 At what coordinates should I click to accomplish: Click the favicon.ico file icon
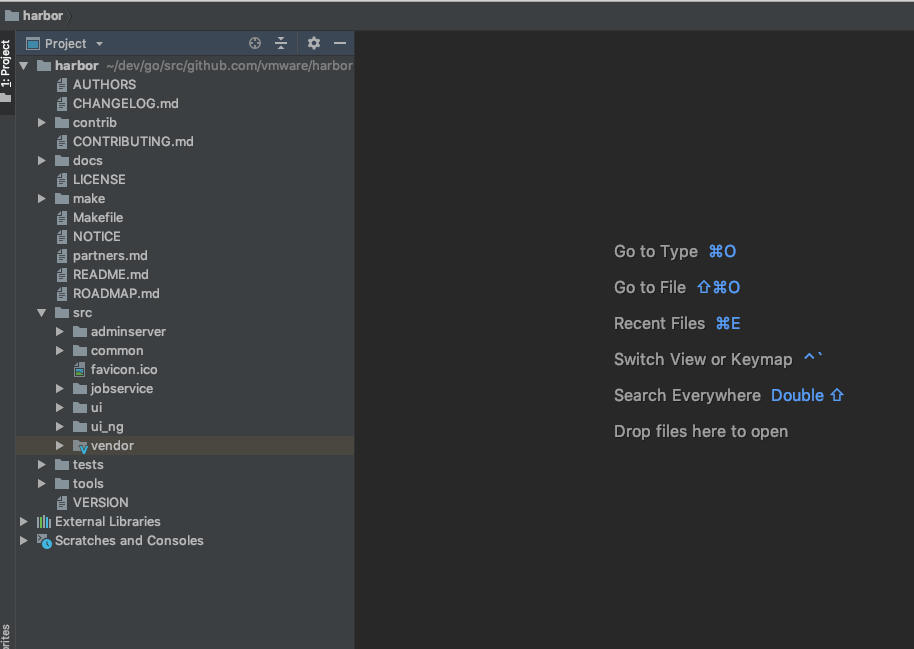(x=80, y=369)
